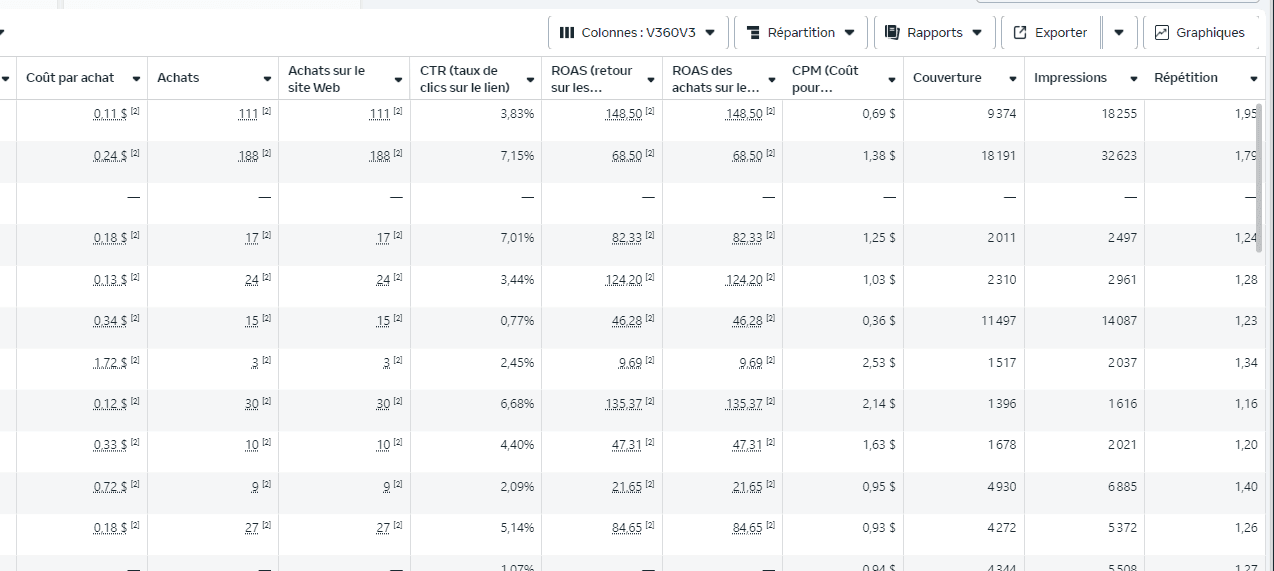The image size is (1274, 571).
Task: Open the Graphiques panel
Action: tap(1200, 32)
